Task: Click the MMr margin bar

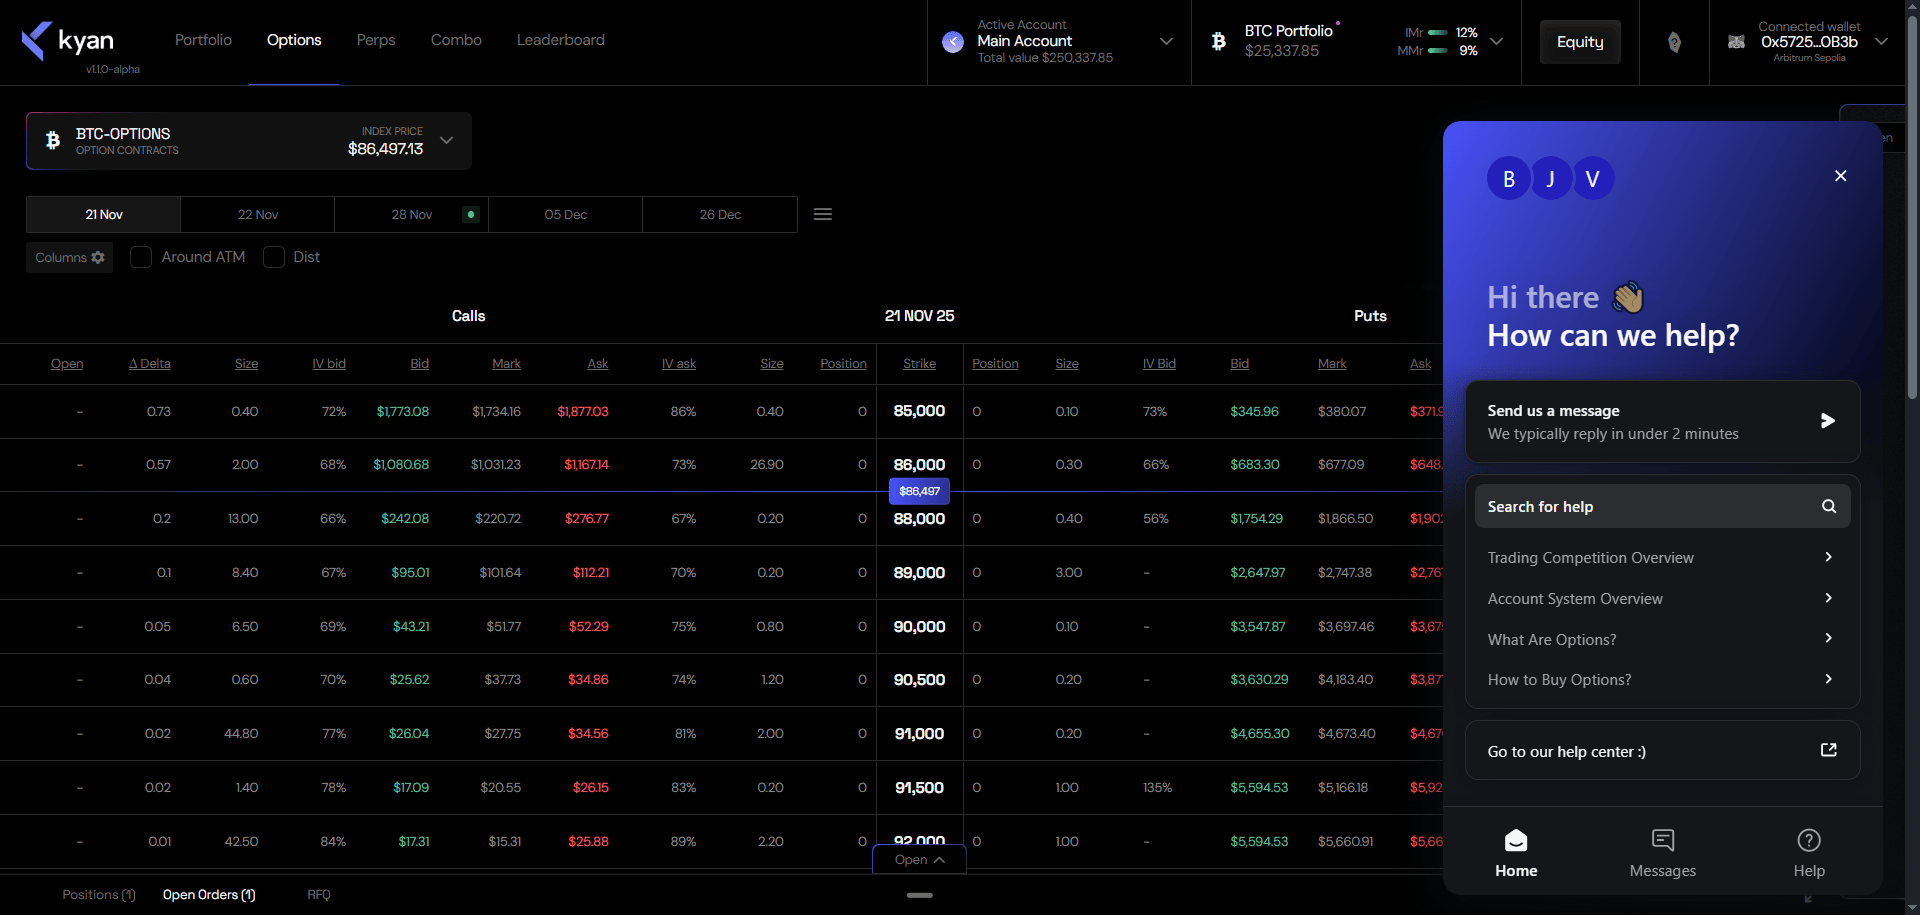Action: point(1438,51)
